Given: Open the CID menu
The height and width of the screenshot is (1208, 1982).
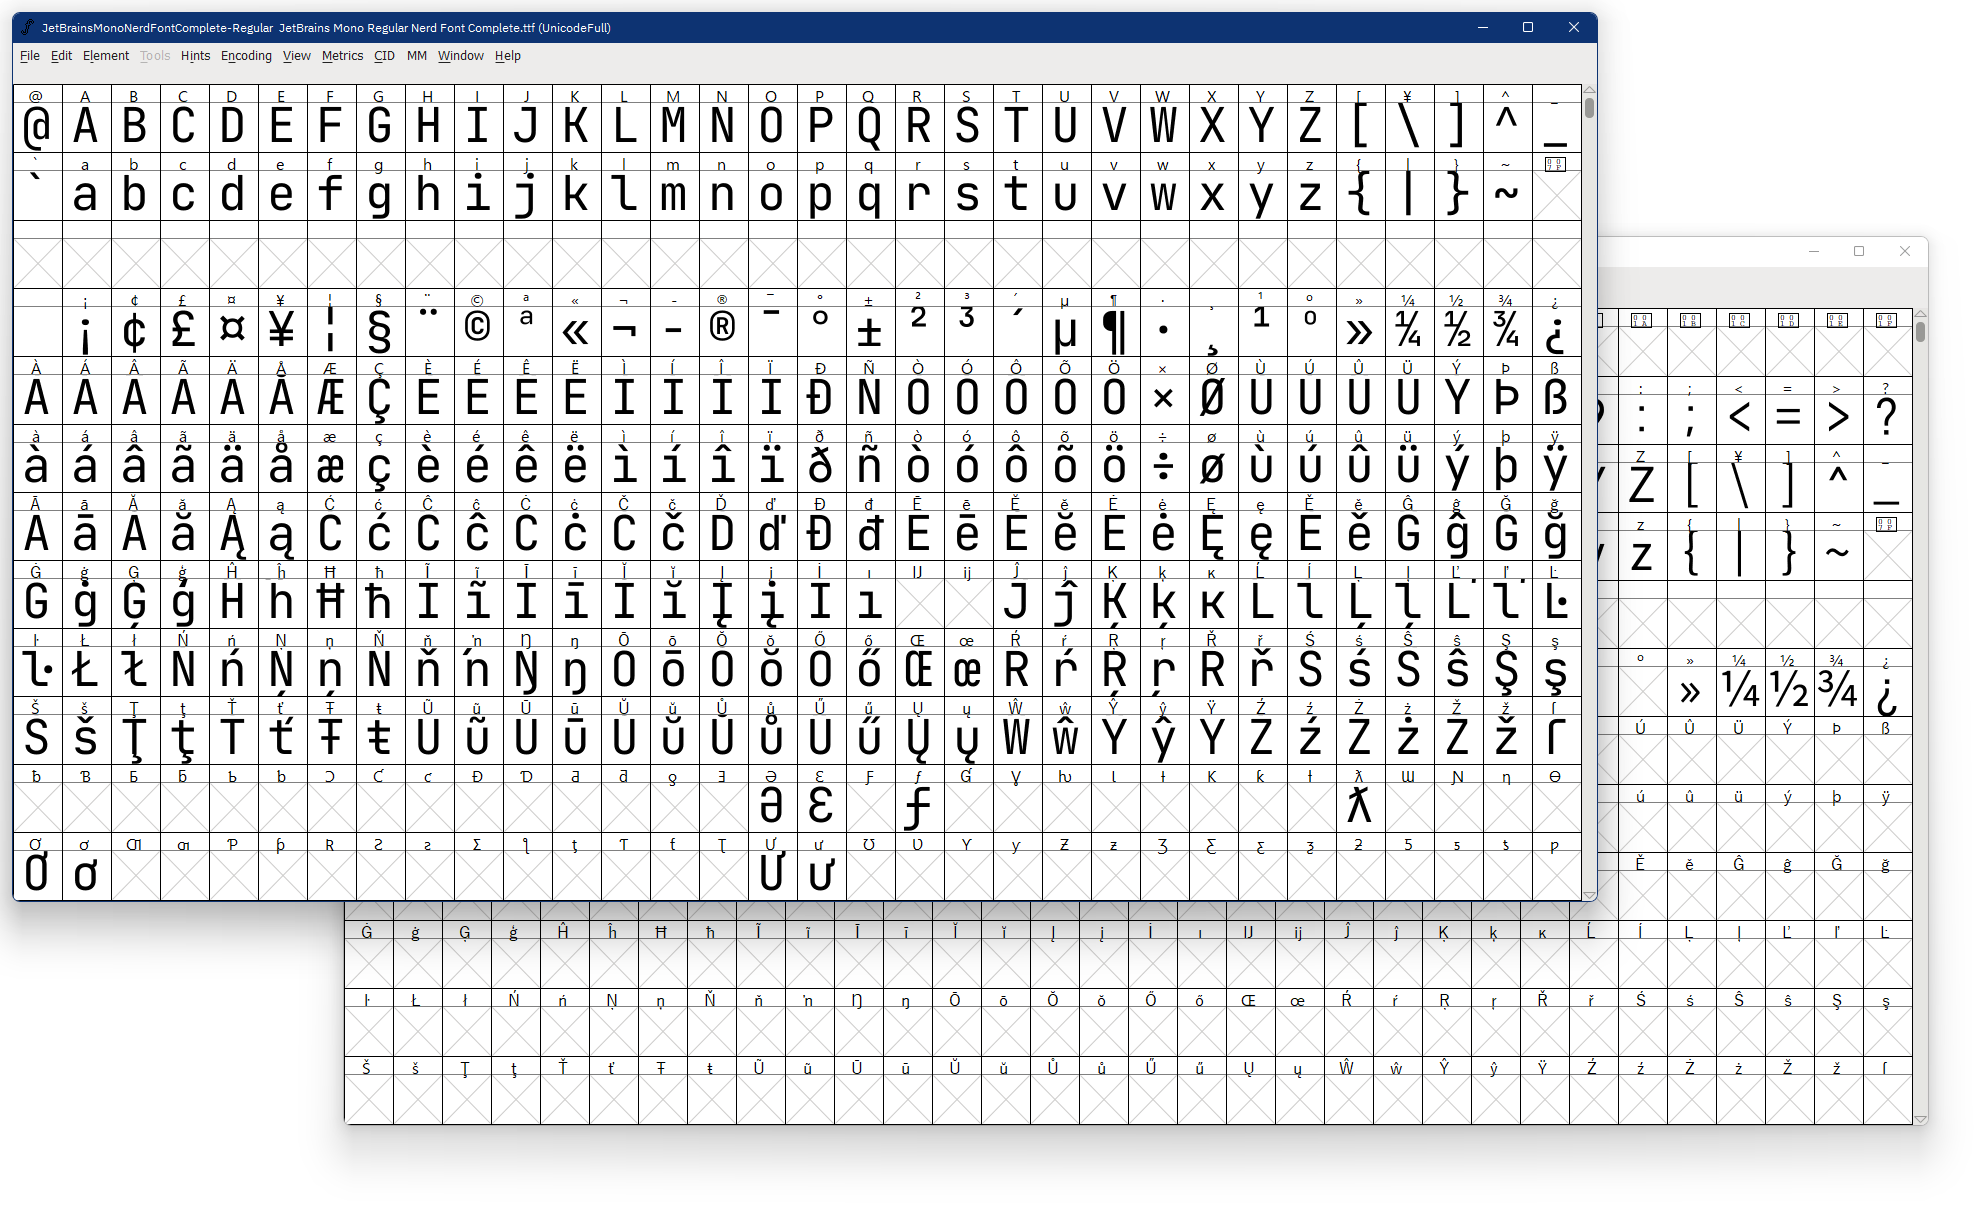Looking at the screenshot, I should [384, 56].
